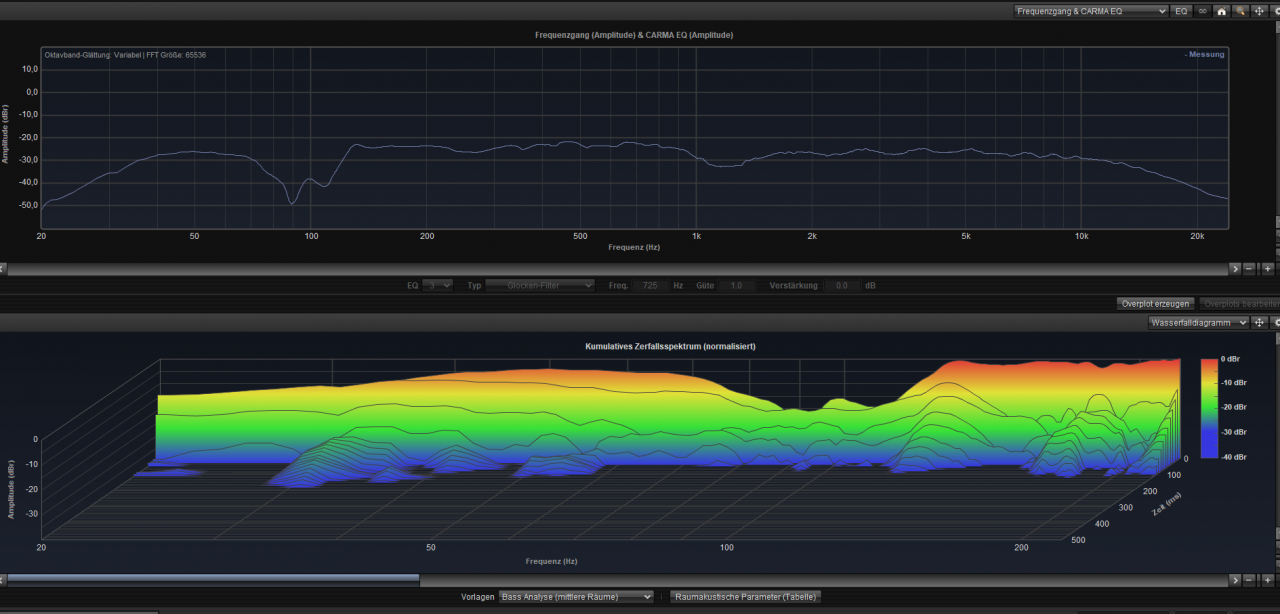This screenshot has width=1280, height=614.
Task: Open the 'Frequenzgang & CARMA EQ' dropdown
Action: [1090, 11]
